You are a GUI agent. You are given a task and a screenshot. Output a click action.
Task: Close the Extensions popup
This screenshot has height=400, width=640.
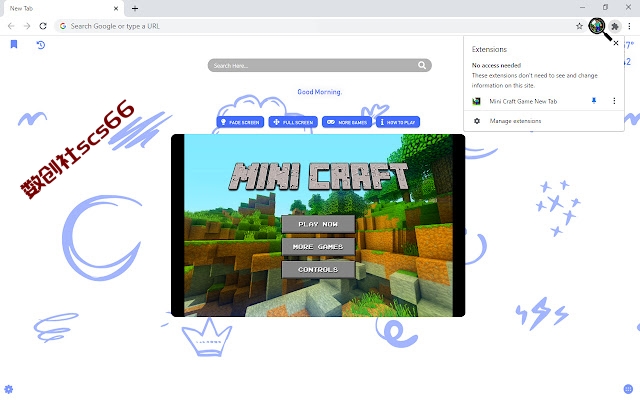616,43
